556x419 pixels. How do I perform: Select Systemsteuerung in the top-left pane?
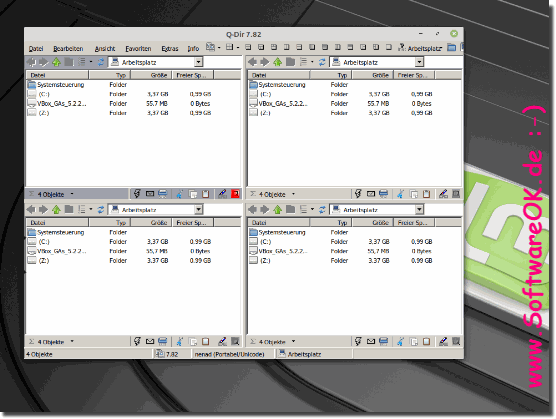56,85
